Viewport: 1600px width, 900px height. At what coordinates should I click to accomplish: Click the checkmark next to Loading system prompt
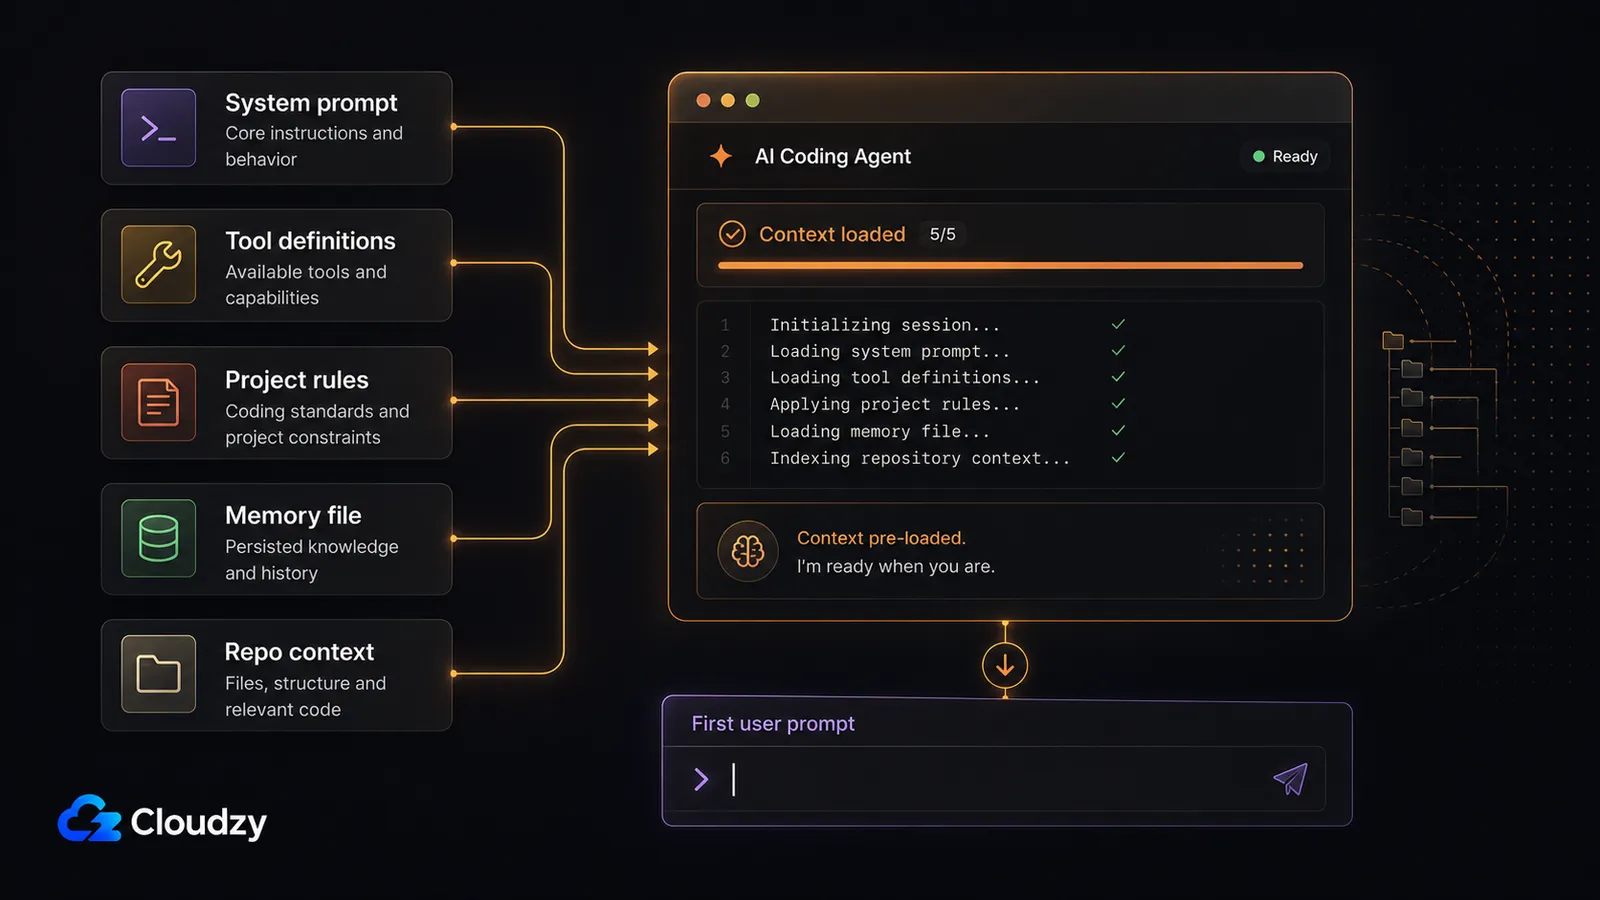point(1118,350)
